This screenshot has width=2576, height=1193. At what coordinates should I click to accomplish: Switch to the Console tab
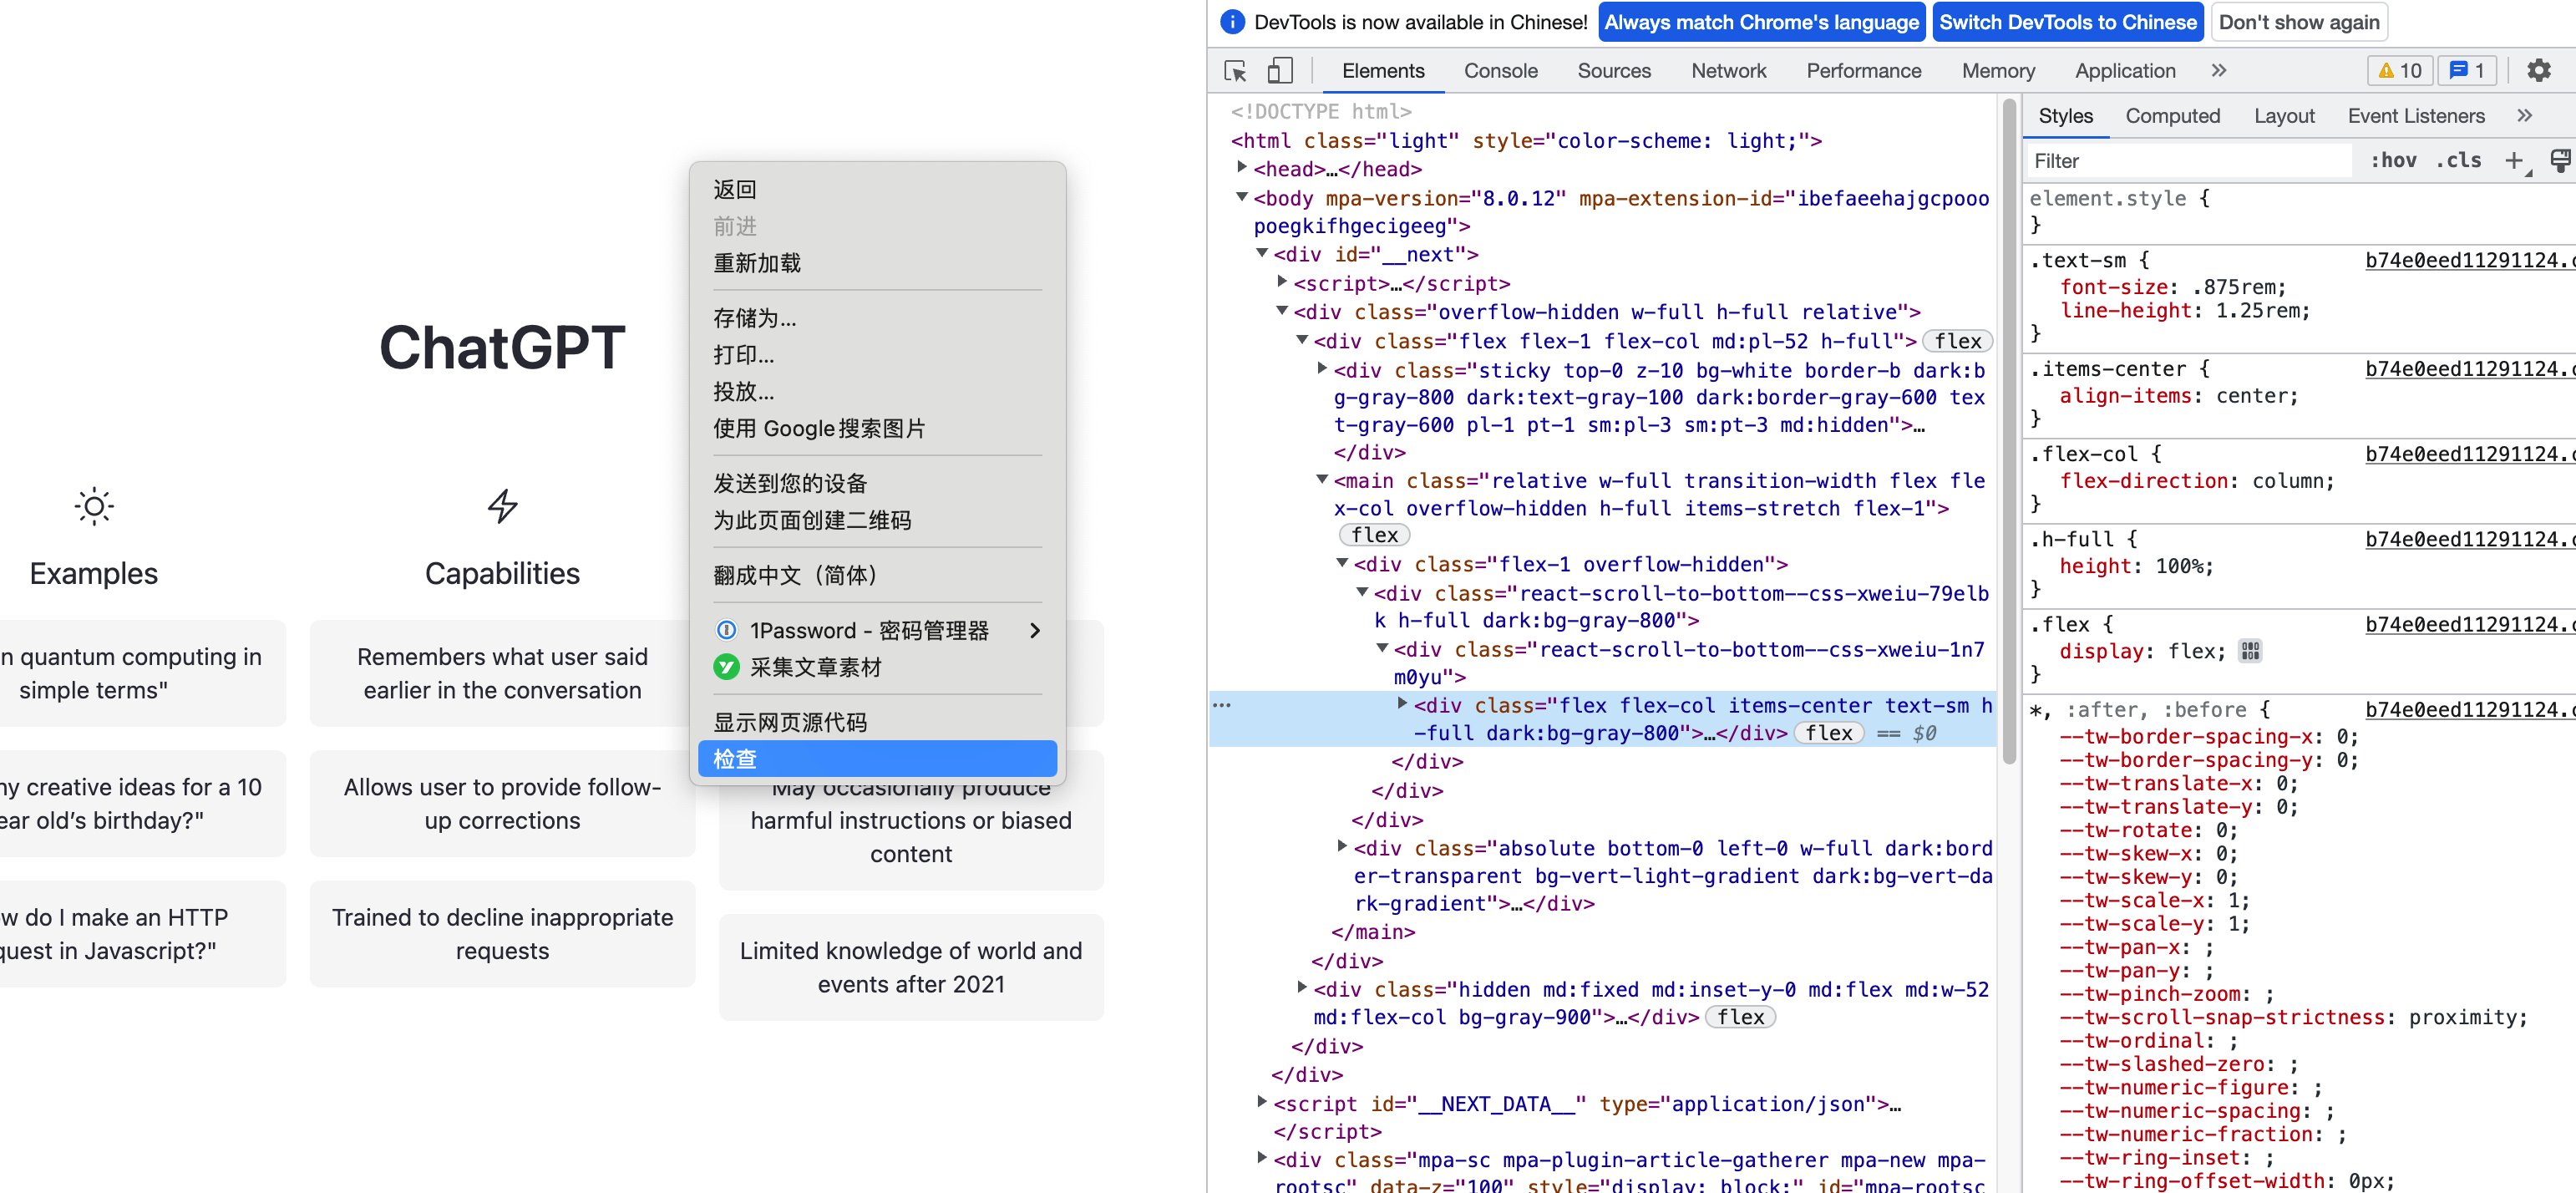click(1500, 71)
